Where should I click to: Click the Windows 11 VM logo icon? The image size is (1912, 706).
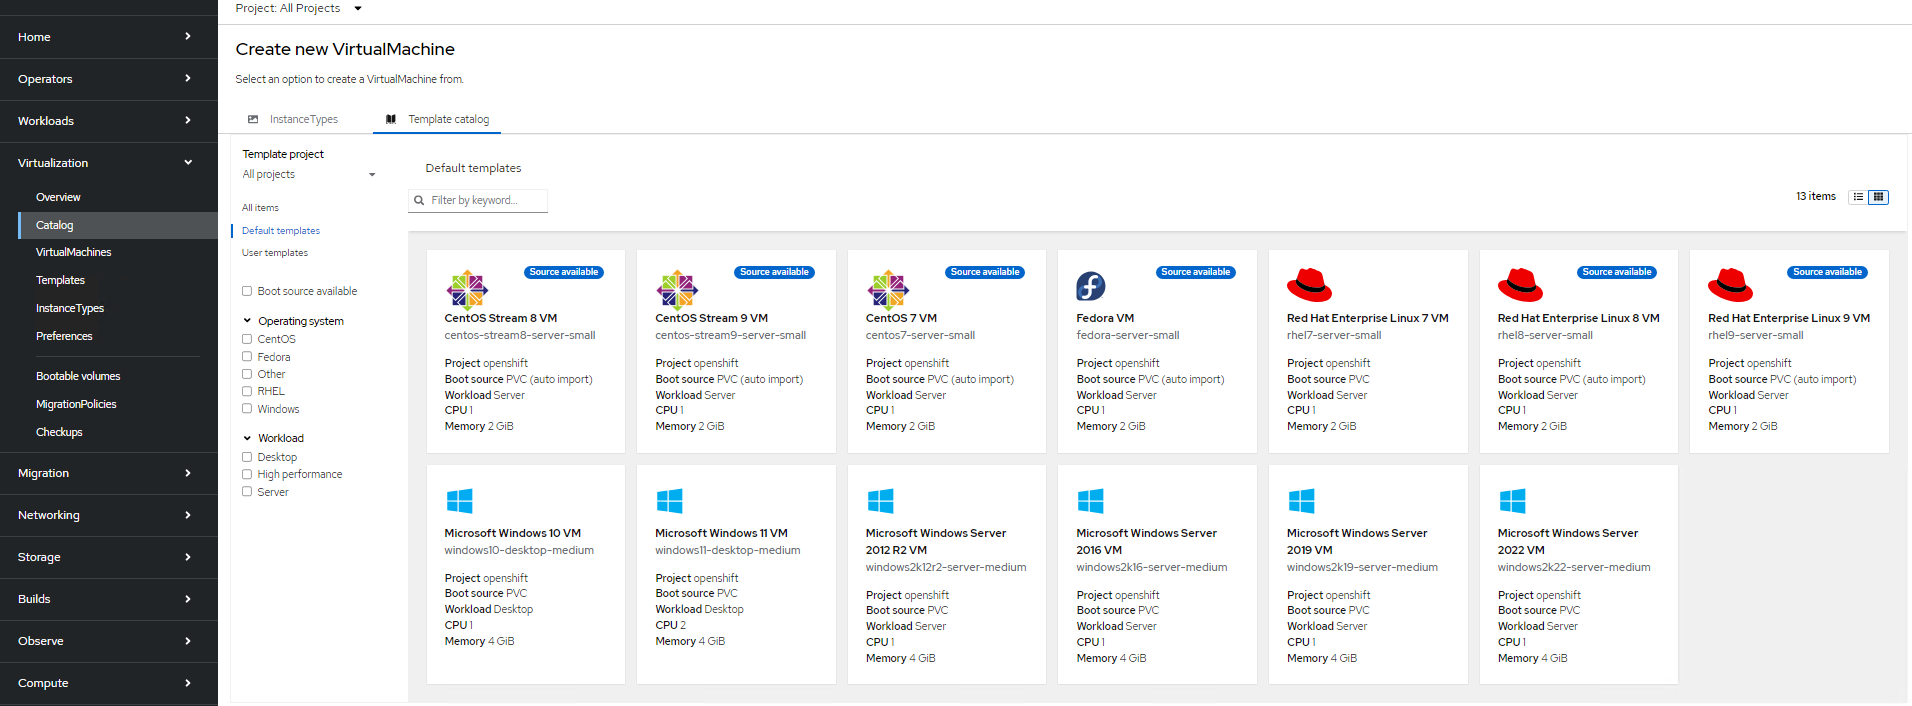tap(670, 501)
